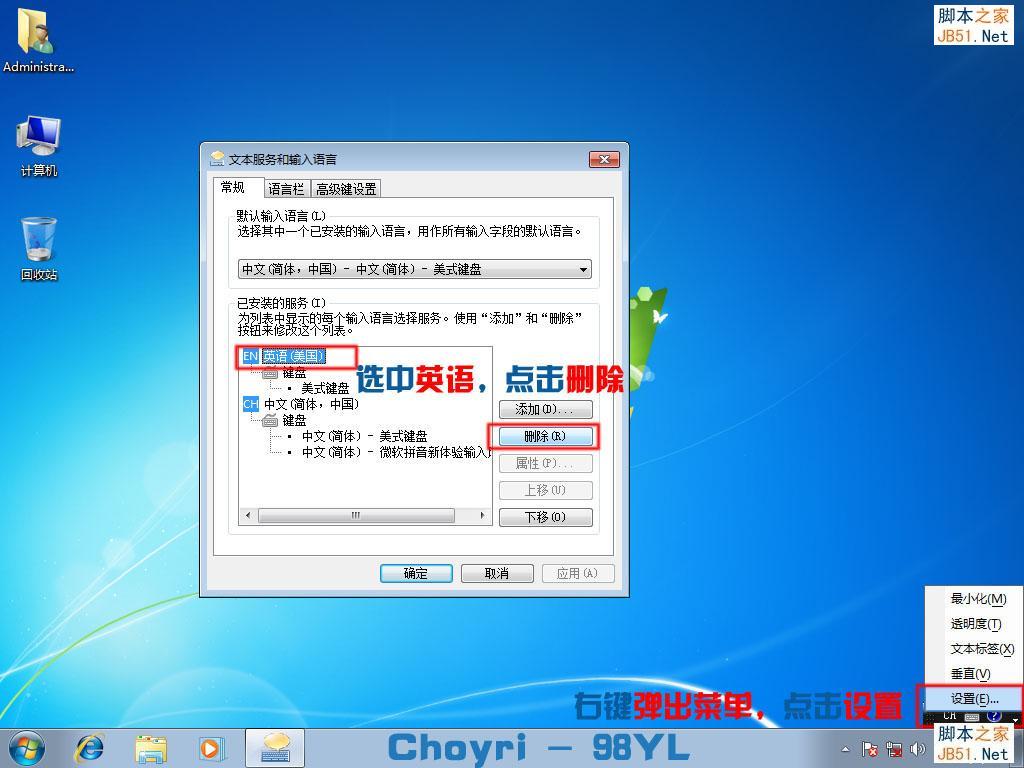
Task: Click the CH language indicator icon
Action: tap(948, 716)
